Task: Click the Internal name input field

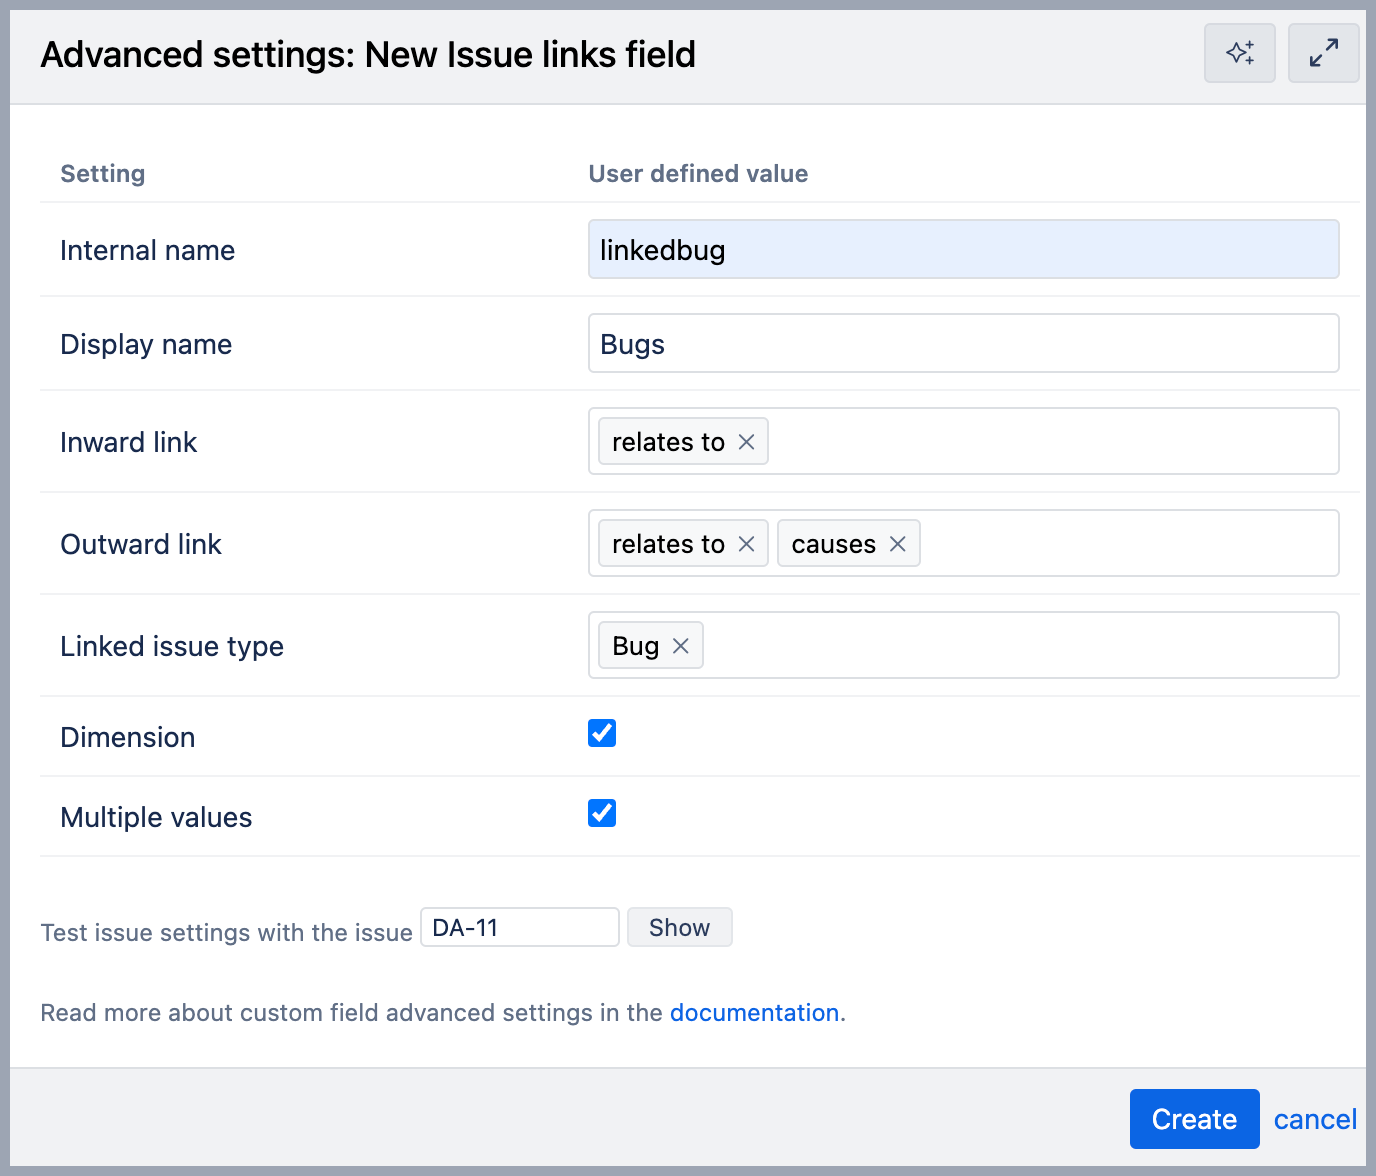Action: (x=963, y=250)
